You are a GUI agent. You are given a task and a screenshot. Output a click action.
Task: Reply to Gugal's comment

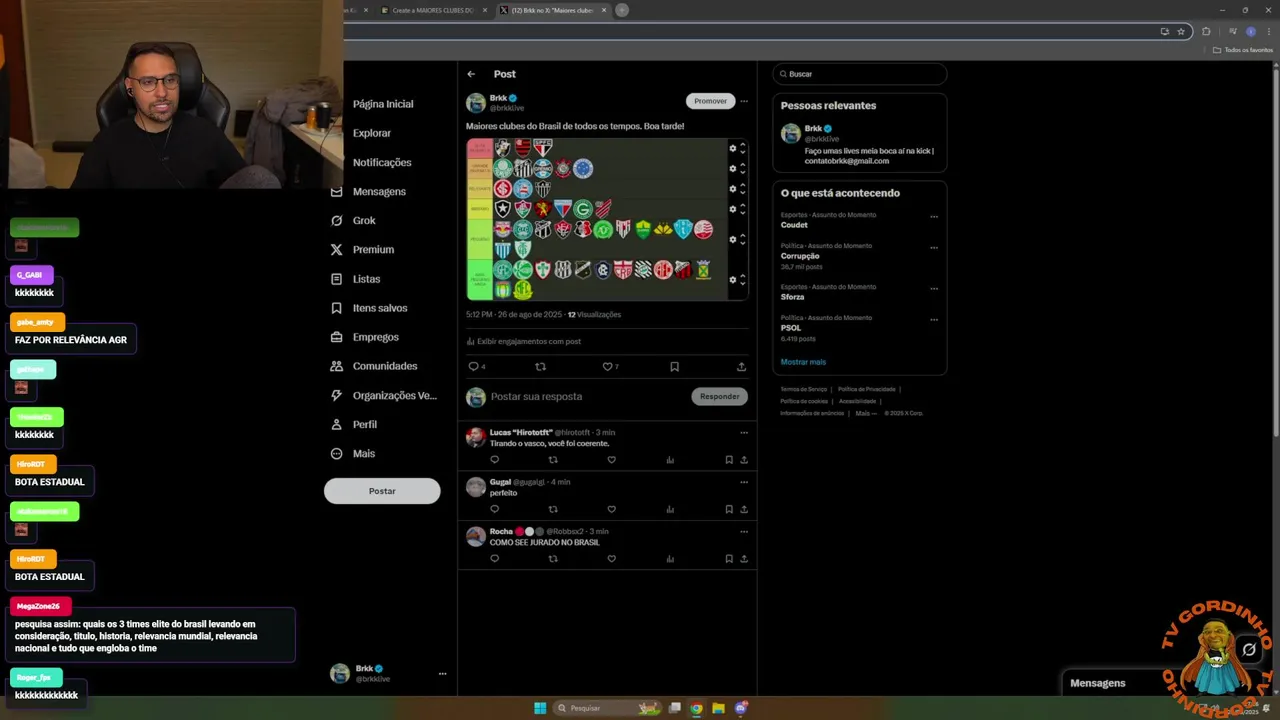[x=494, y=509]
